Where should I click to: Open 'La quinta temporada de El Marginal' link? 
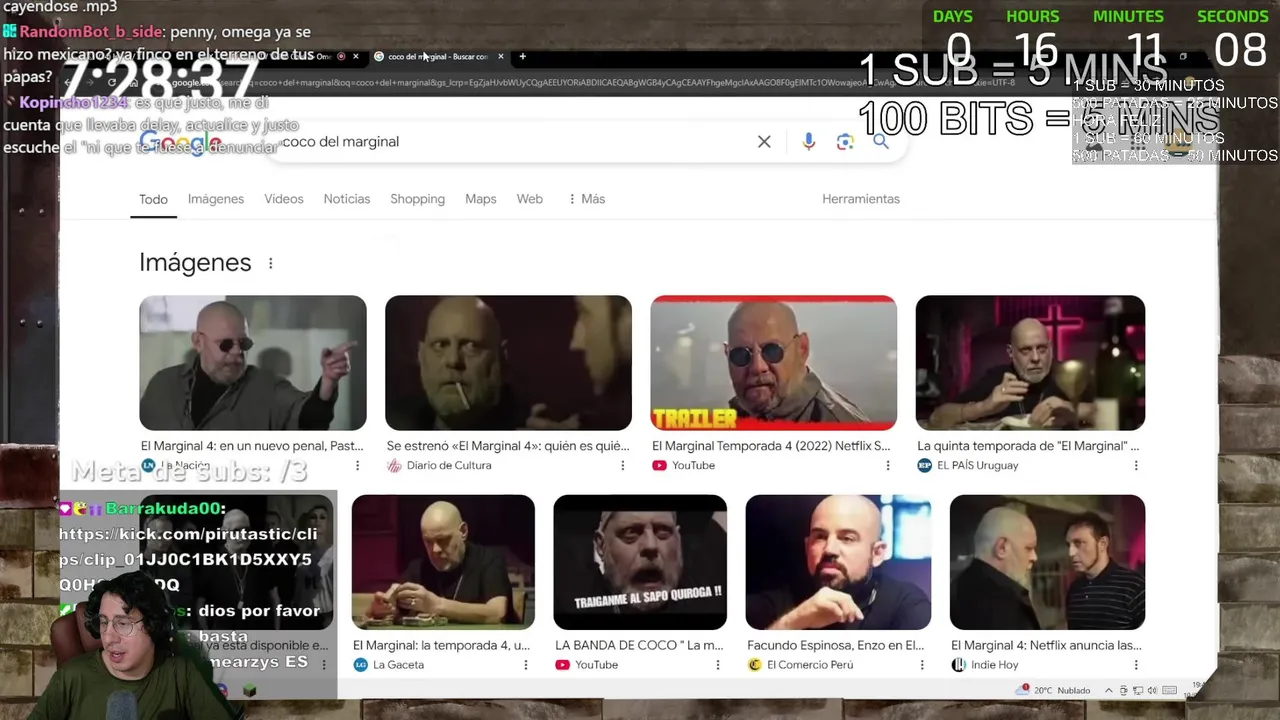click(1028, 446)
